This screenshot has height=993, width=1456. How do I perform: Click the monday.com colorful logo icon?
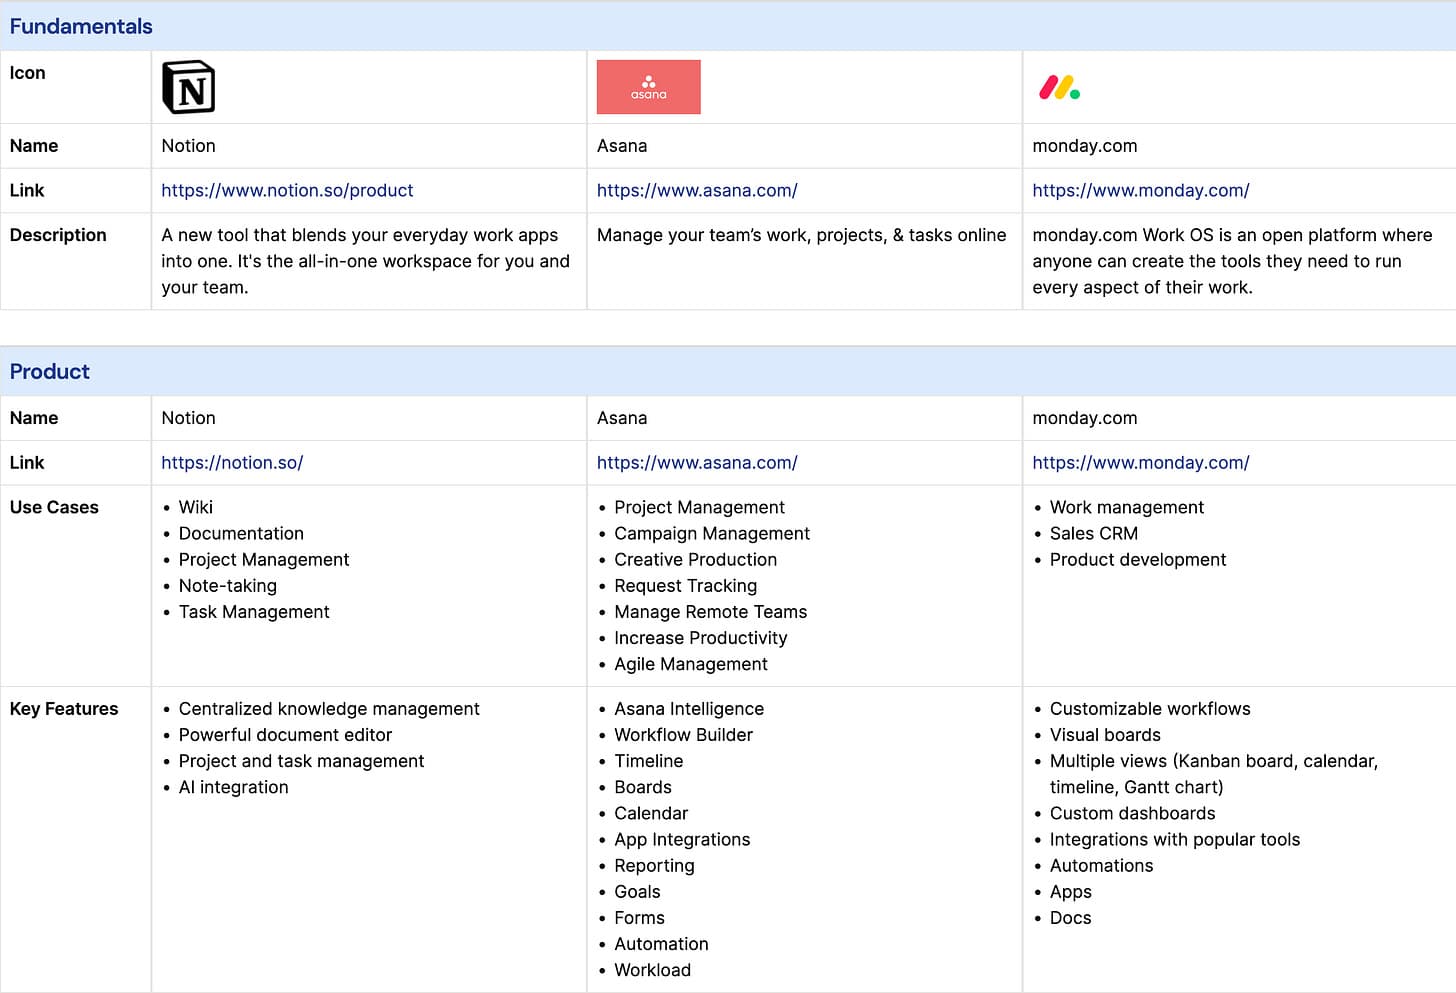pos(1059,88)
